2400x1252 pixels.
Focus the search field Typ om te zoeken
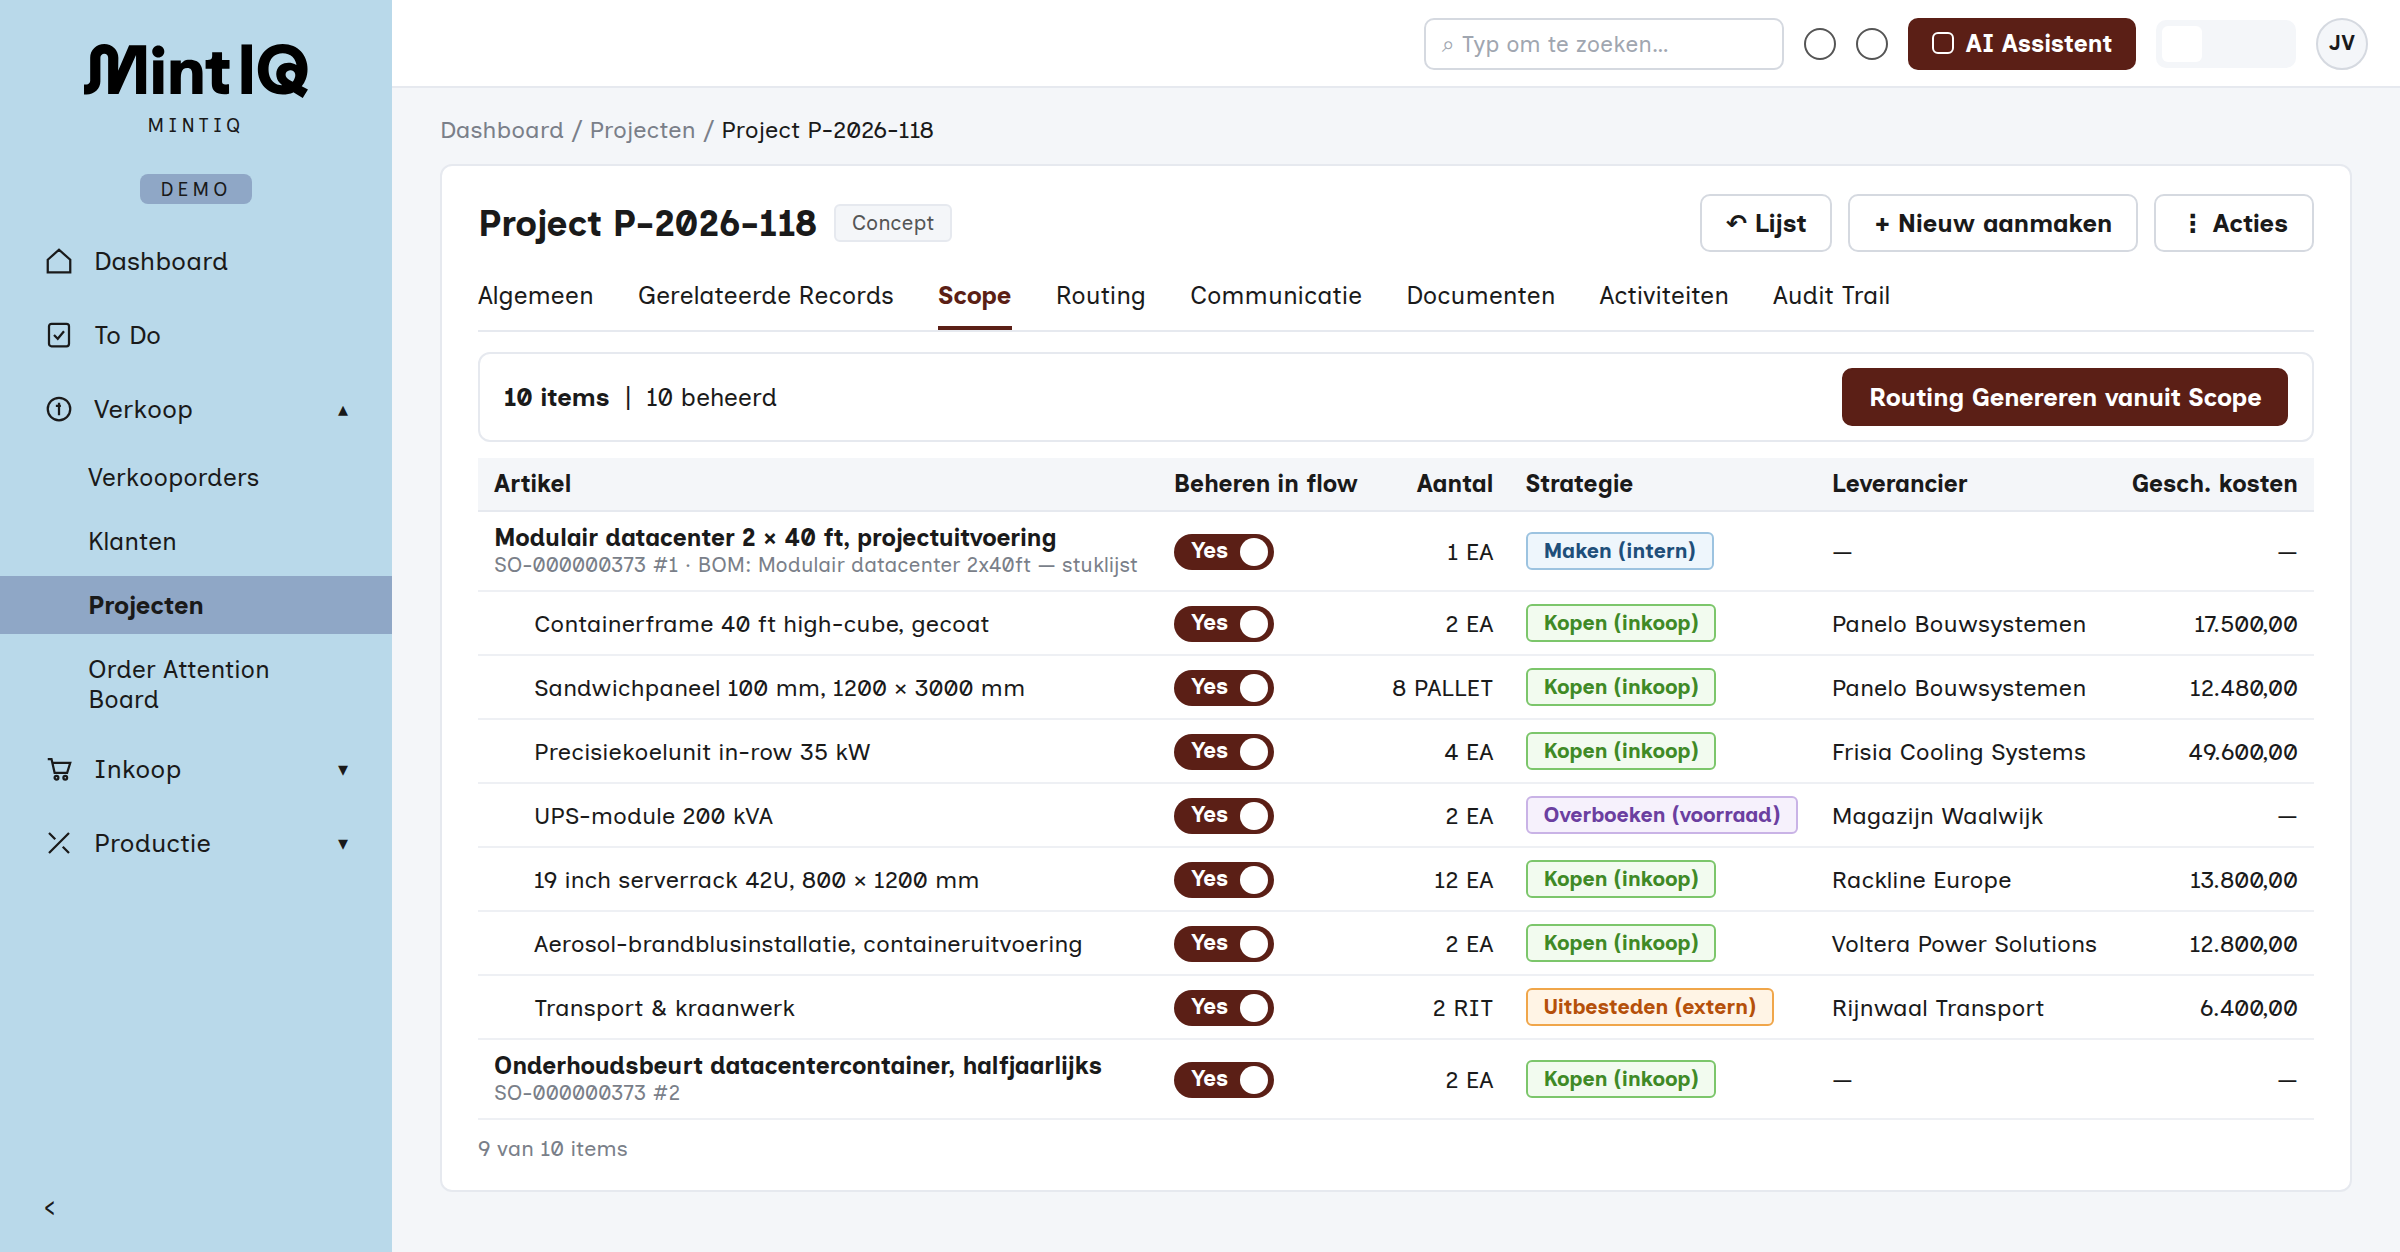click(1603, 44)
